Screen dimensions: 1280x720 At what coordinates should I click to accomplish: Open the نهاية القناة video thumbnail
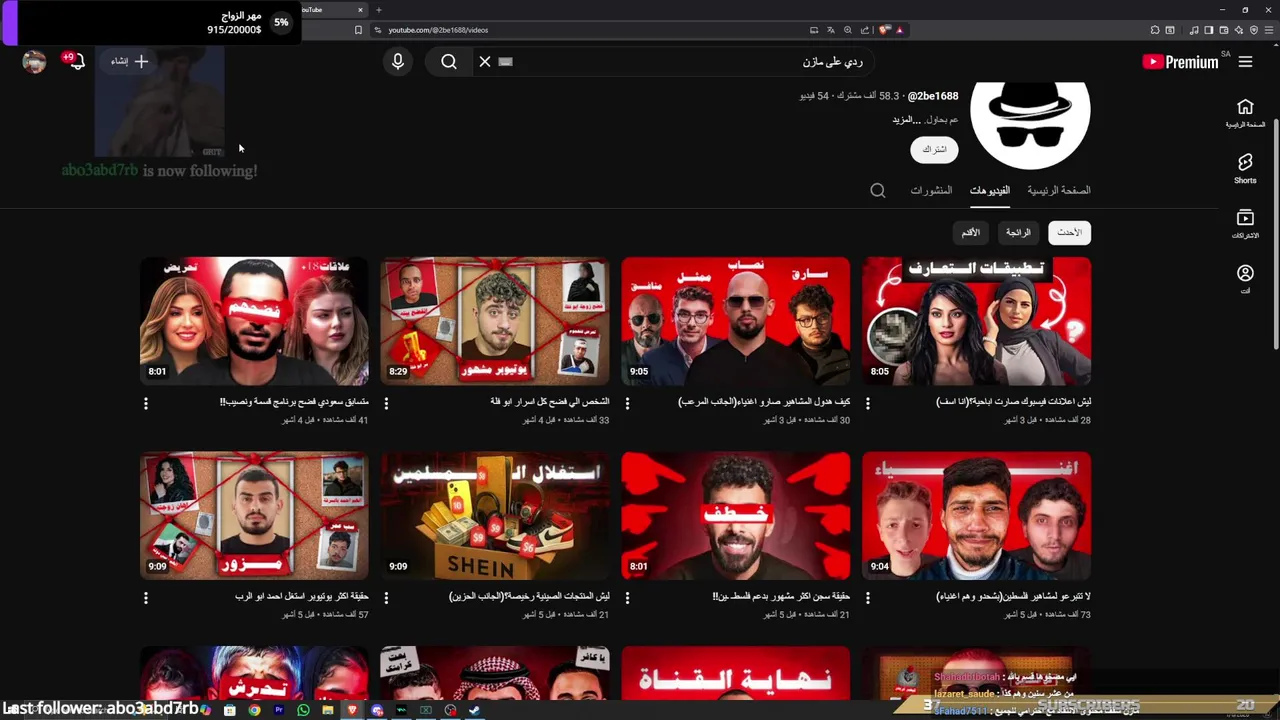pos(736,674)
